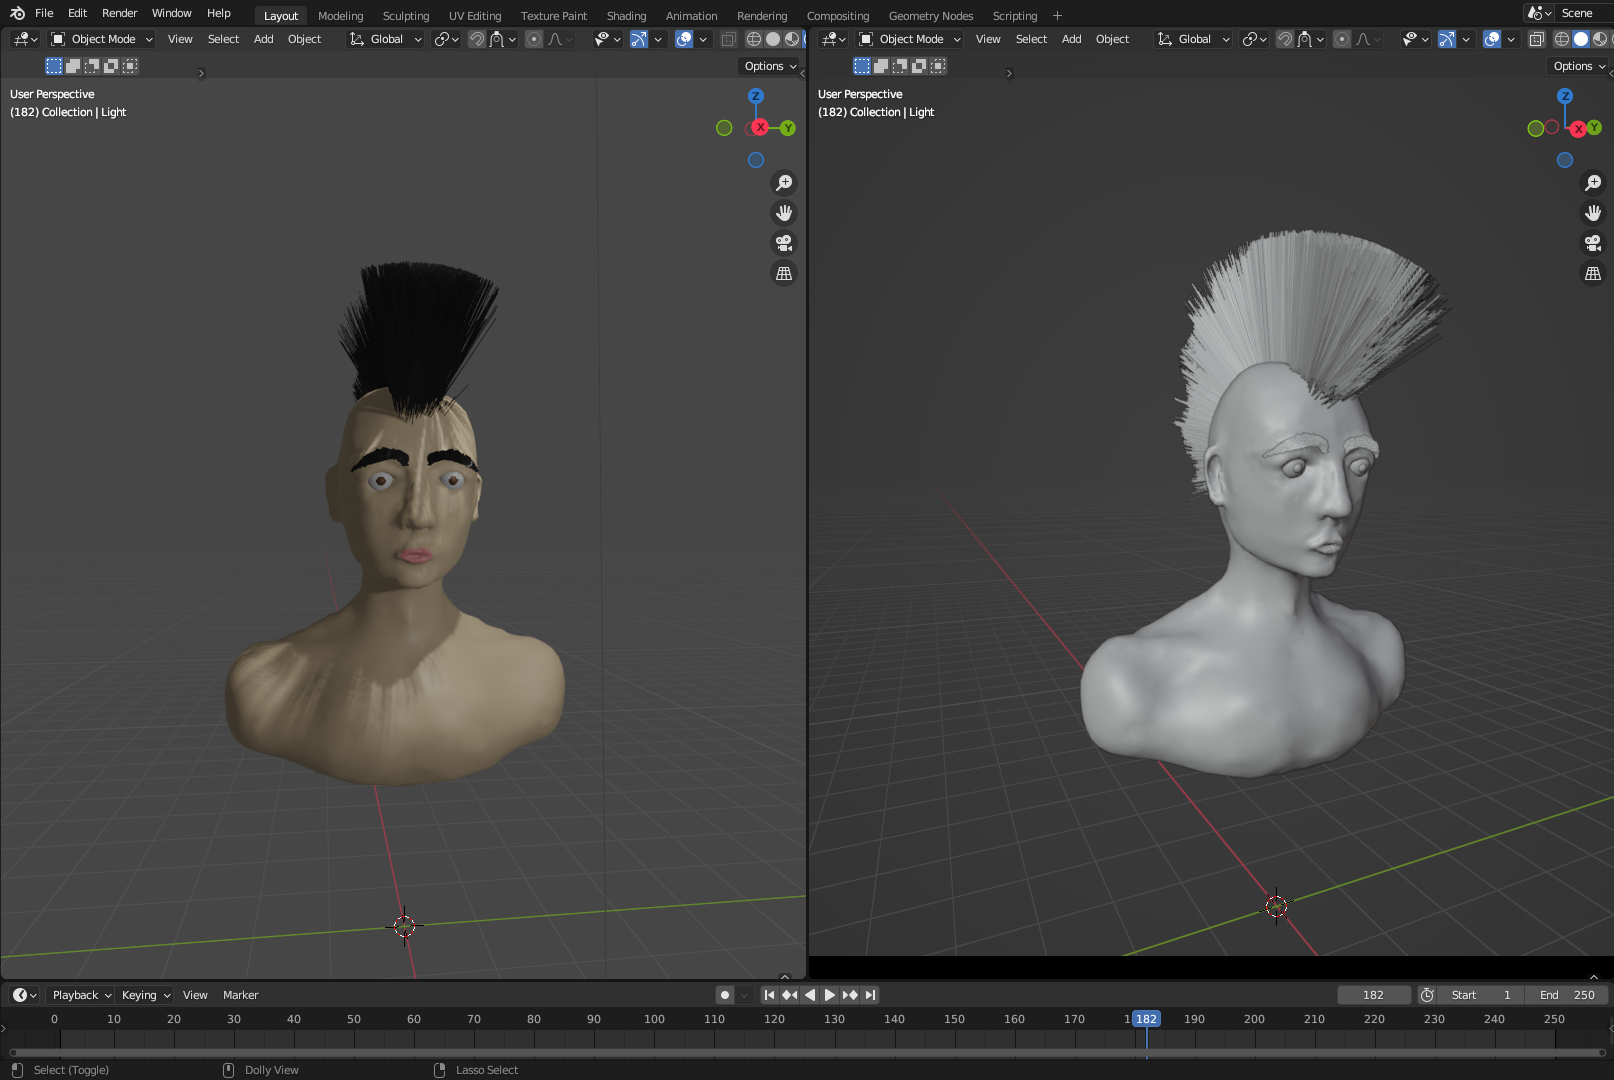The width and height of the screenshot is (1614, 1080).
Task: Click the Z axis on left viewport gizmo
Action: tap(756, 96)
